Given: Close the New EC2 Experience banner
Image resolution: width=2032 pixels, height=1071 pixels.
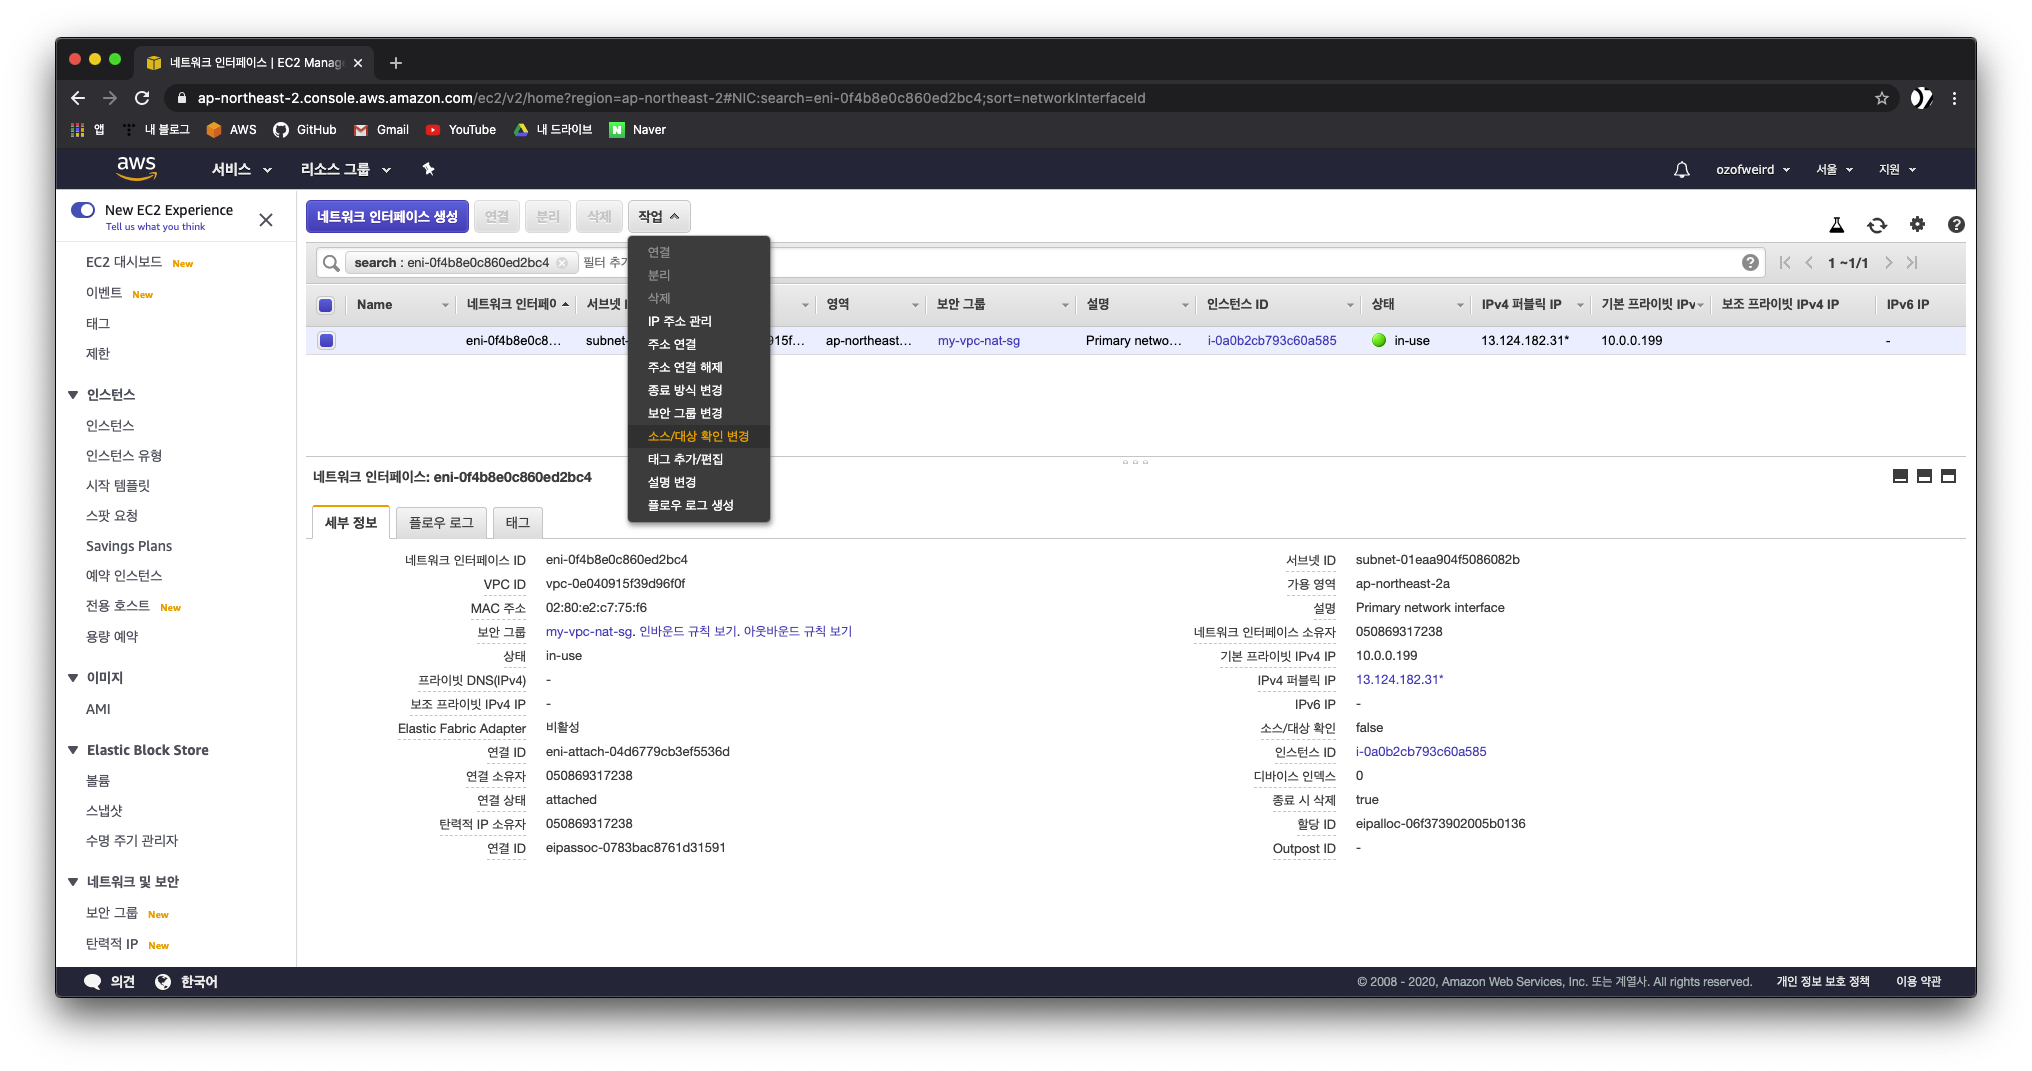Looking at the screenshot, I should tap(266, 220).
